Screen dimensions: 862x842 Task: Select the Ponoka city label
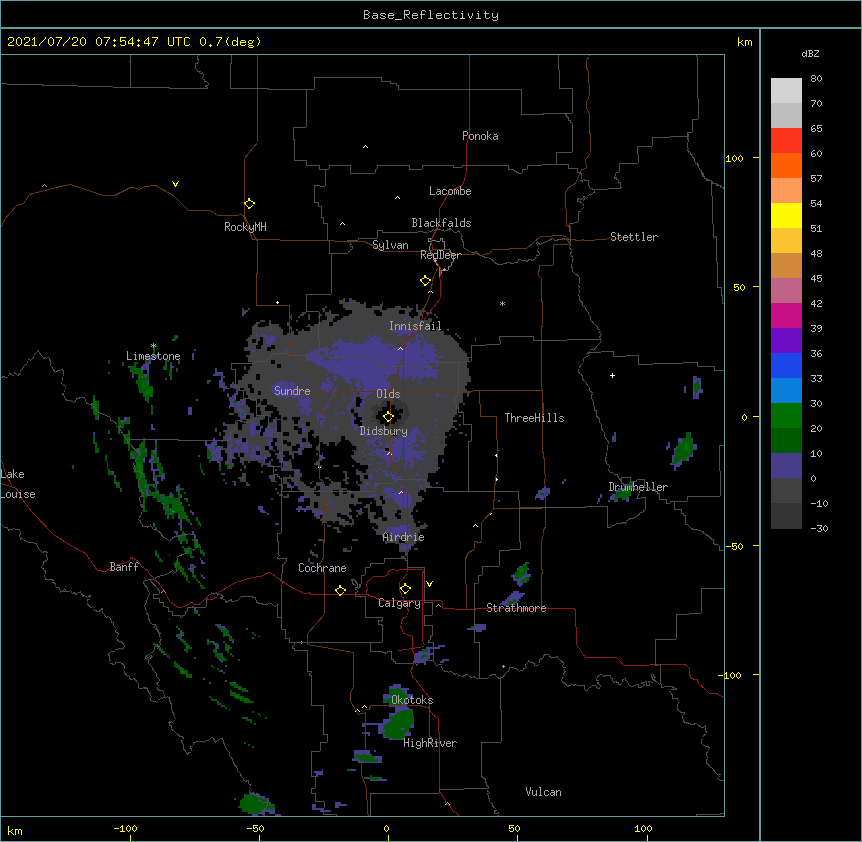480,136
